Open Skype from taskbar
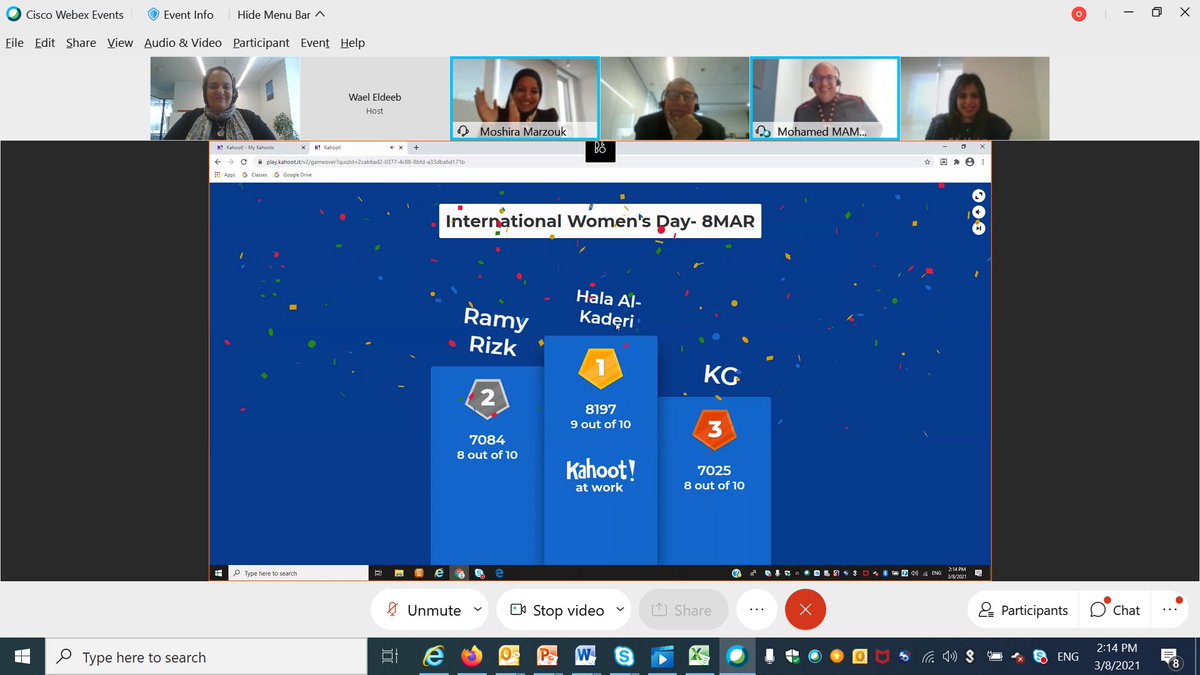 pos(624,657)
